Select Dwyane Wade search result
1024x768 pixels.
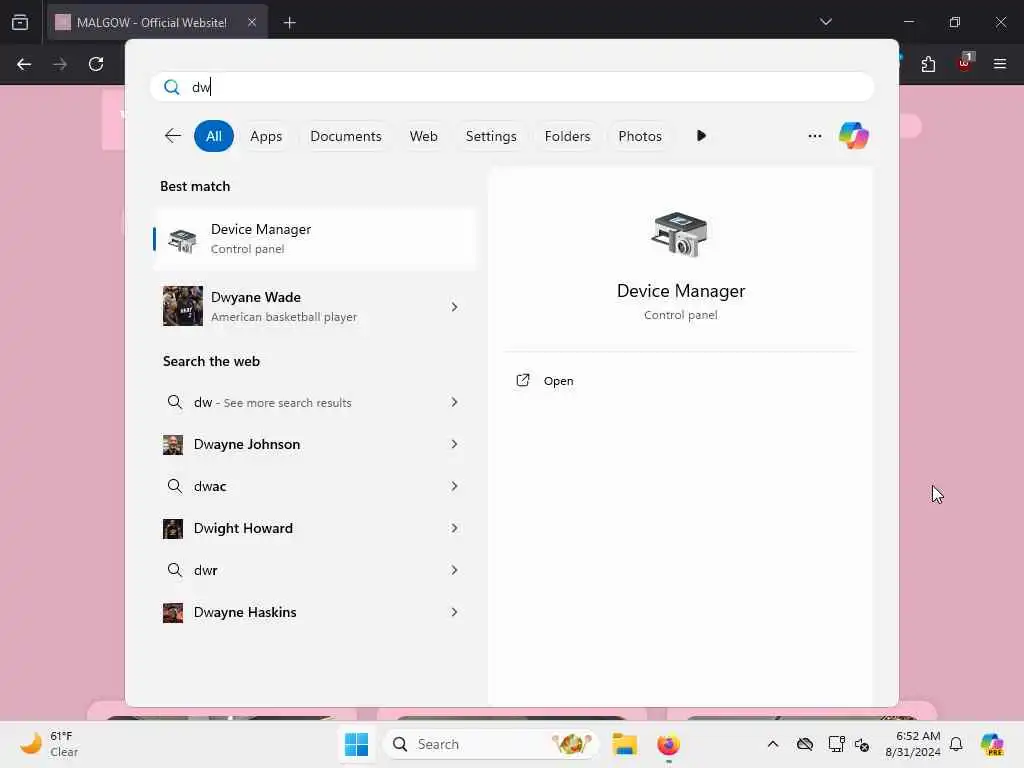tap(315, 306)
